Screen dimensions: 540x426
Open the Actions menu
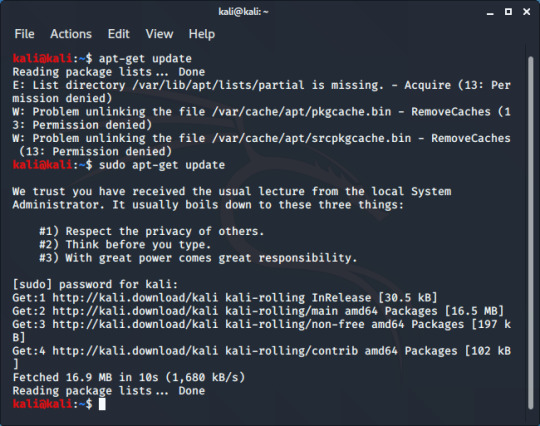pos(71,34)
